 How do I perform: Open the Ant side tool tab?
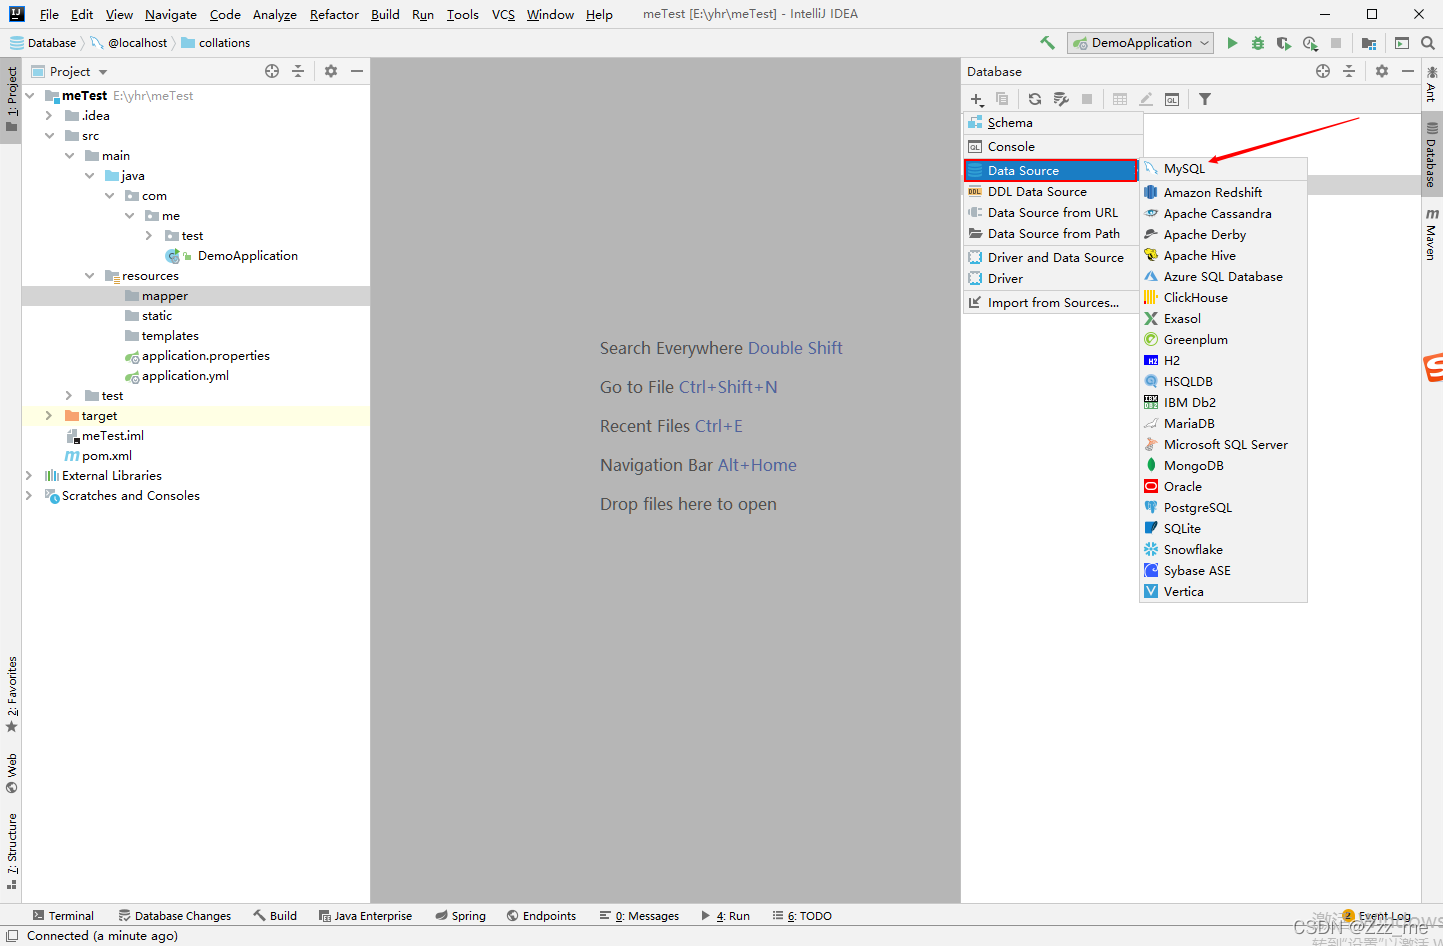tap(1432, 84)
